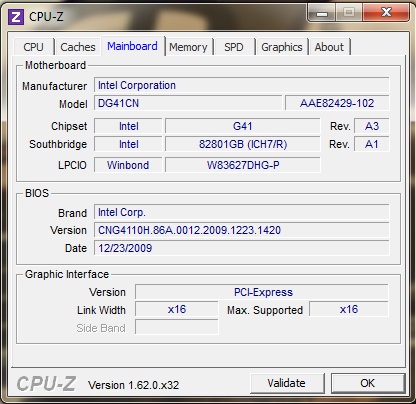416x404 pixels.
Task: Click the Intel Corp. BIOS brand field
Action: pos(242,212)
